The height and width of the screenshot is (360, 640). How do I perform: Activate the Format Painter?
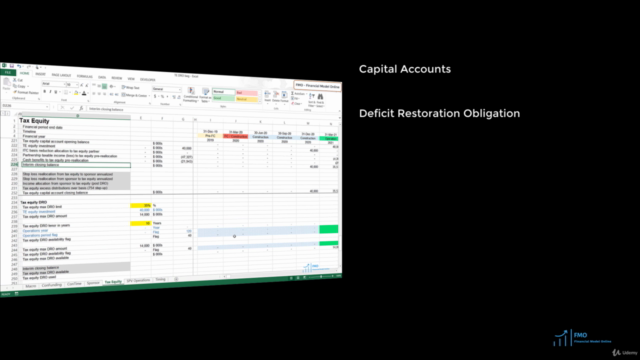(x=26, y=92)
